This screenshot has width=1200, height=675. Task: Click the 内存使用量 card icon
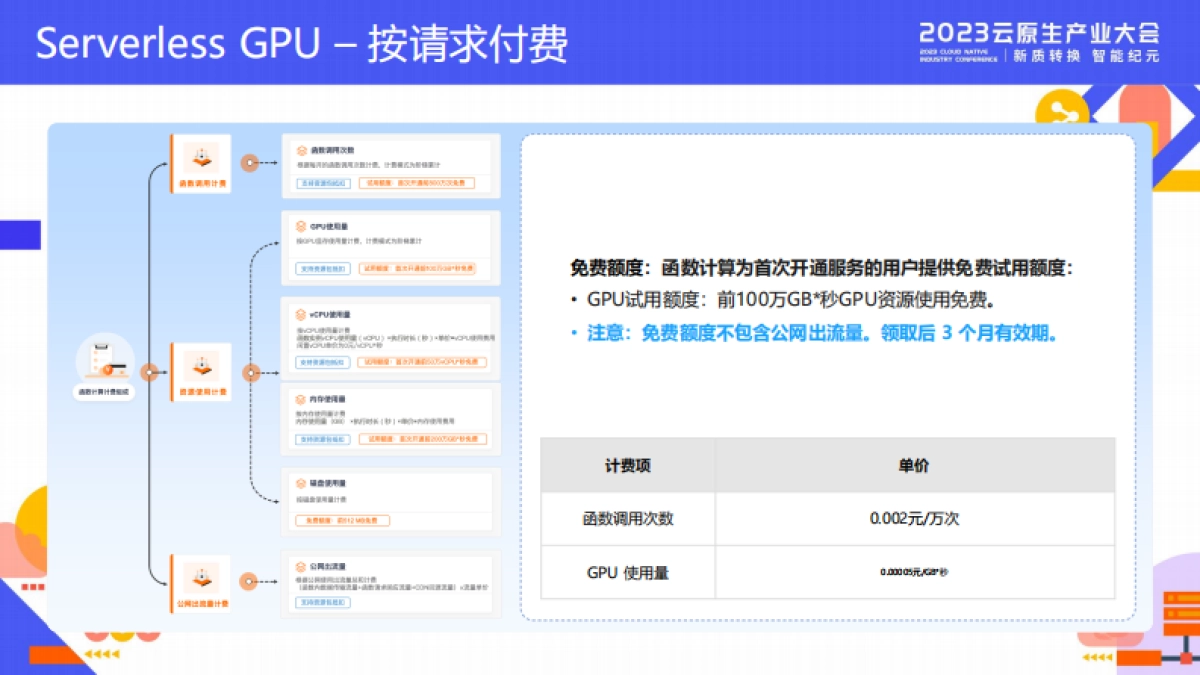pyautogui.click(x=300, y=397)
